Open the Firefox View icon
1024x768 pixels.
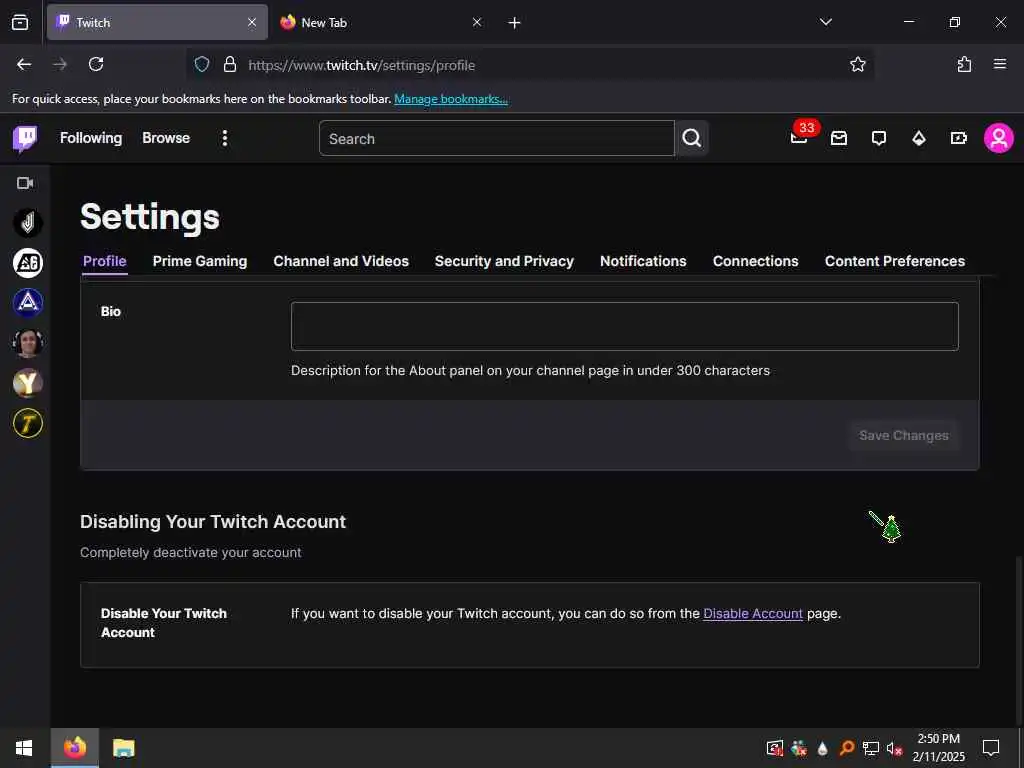tap(20, 23)
